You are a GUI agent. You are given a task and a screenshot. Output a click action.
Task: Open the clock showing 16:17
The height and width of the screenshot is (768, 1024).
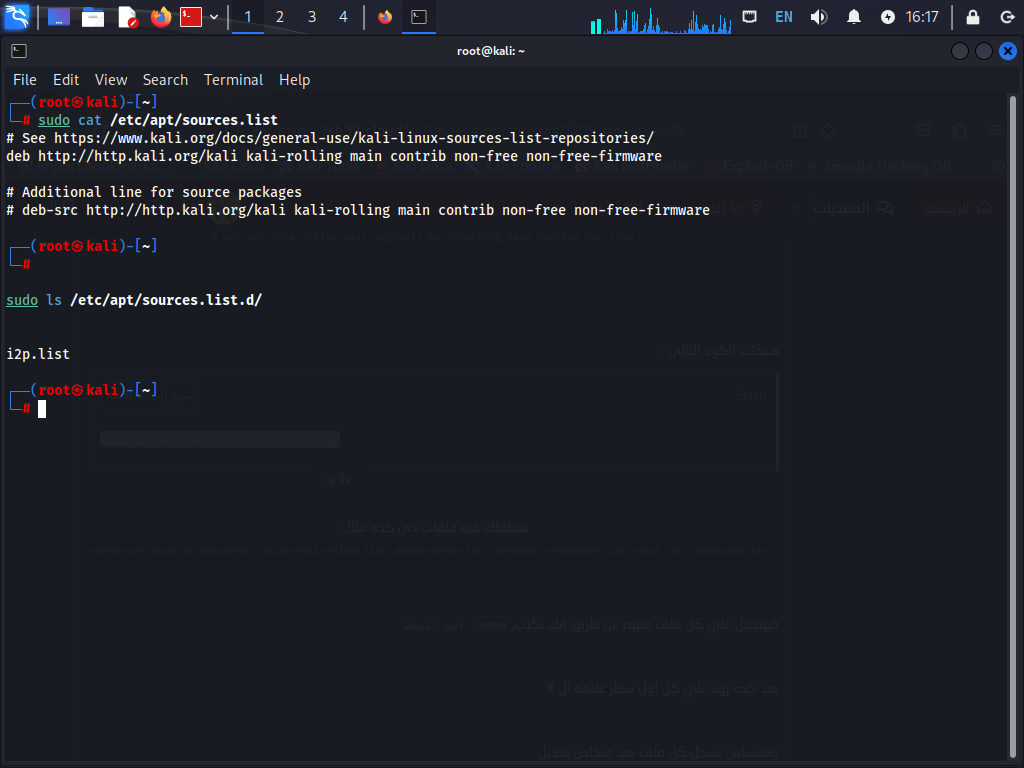pos(922,16)
